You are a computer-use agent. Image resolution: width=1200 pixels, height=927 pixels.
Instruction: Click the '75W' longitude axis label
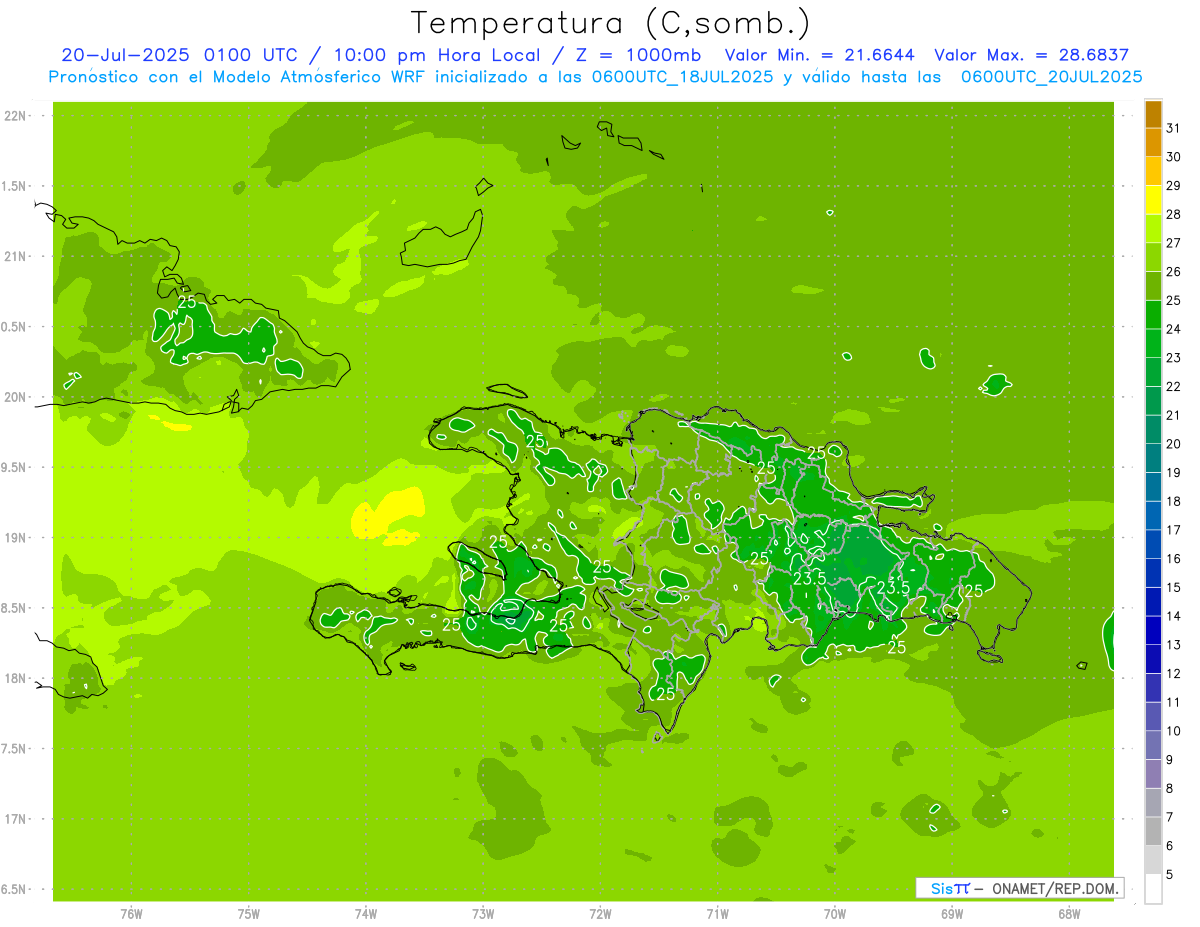click(x=248, y=913)
